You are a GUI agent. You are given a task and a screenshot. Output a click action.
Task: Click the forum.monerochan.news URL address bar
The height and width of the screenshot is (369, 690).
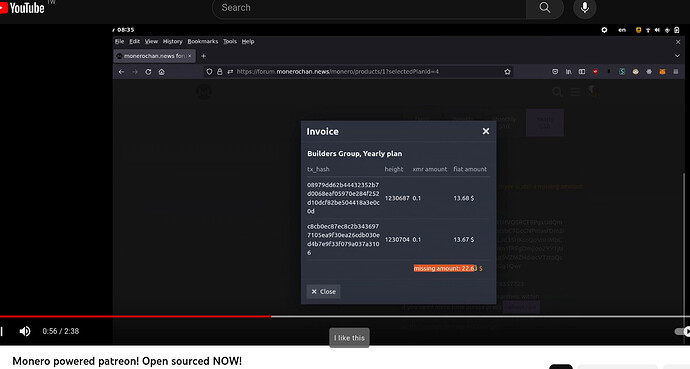359,72
